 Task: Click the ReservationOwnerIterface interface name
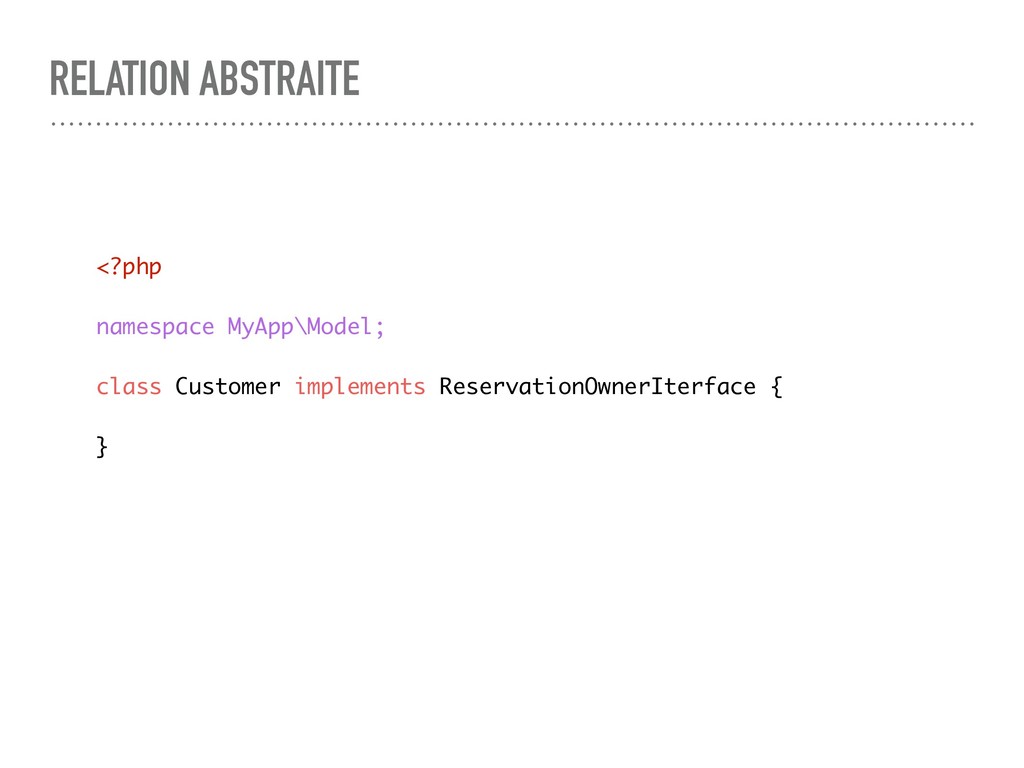pos(598,386)
